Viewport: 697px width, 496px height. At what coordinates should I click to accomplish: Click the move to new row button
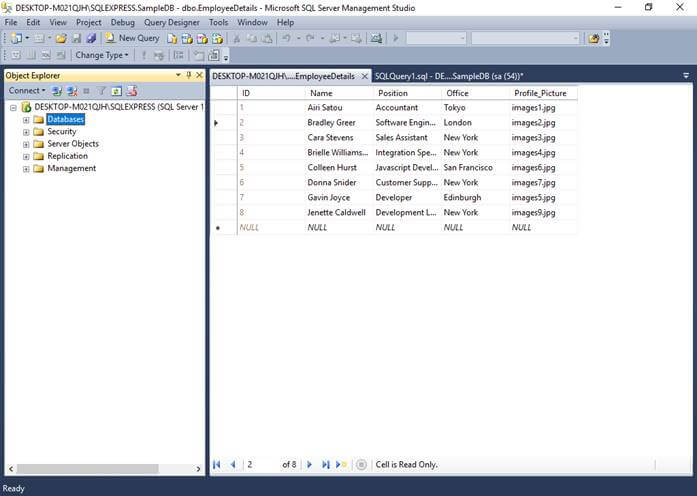[341, 464]
